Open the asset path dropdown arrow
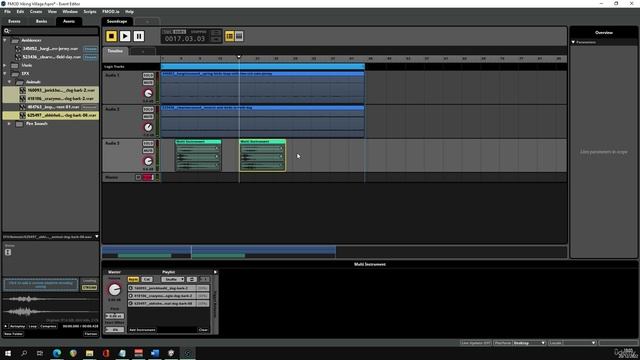The image size is (640, 360). tap(97, 236)
